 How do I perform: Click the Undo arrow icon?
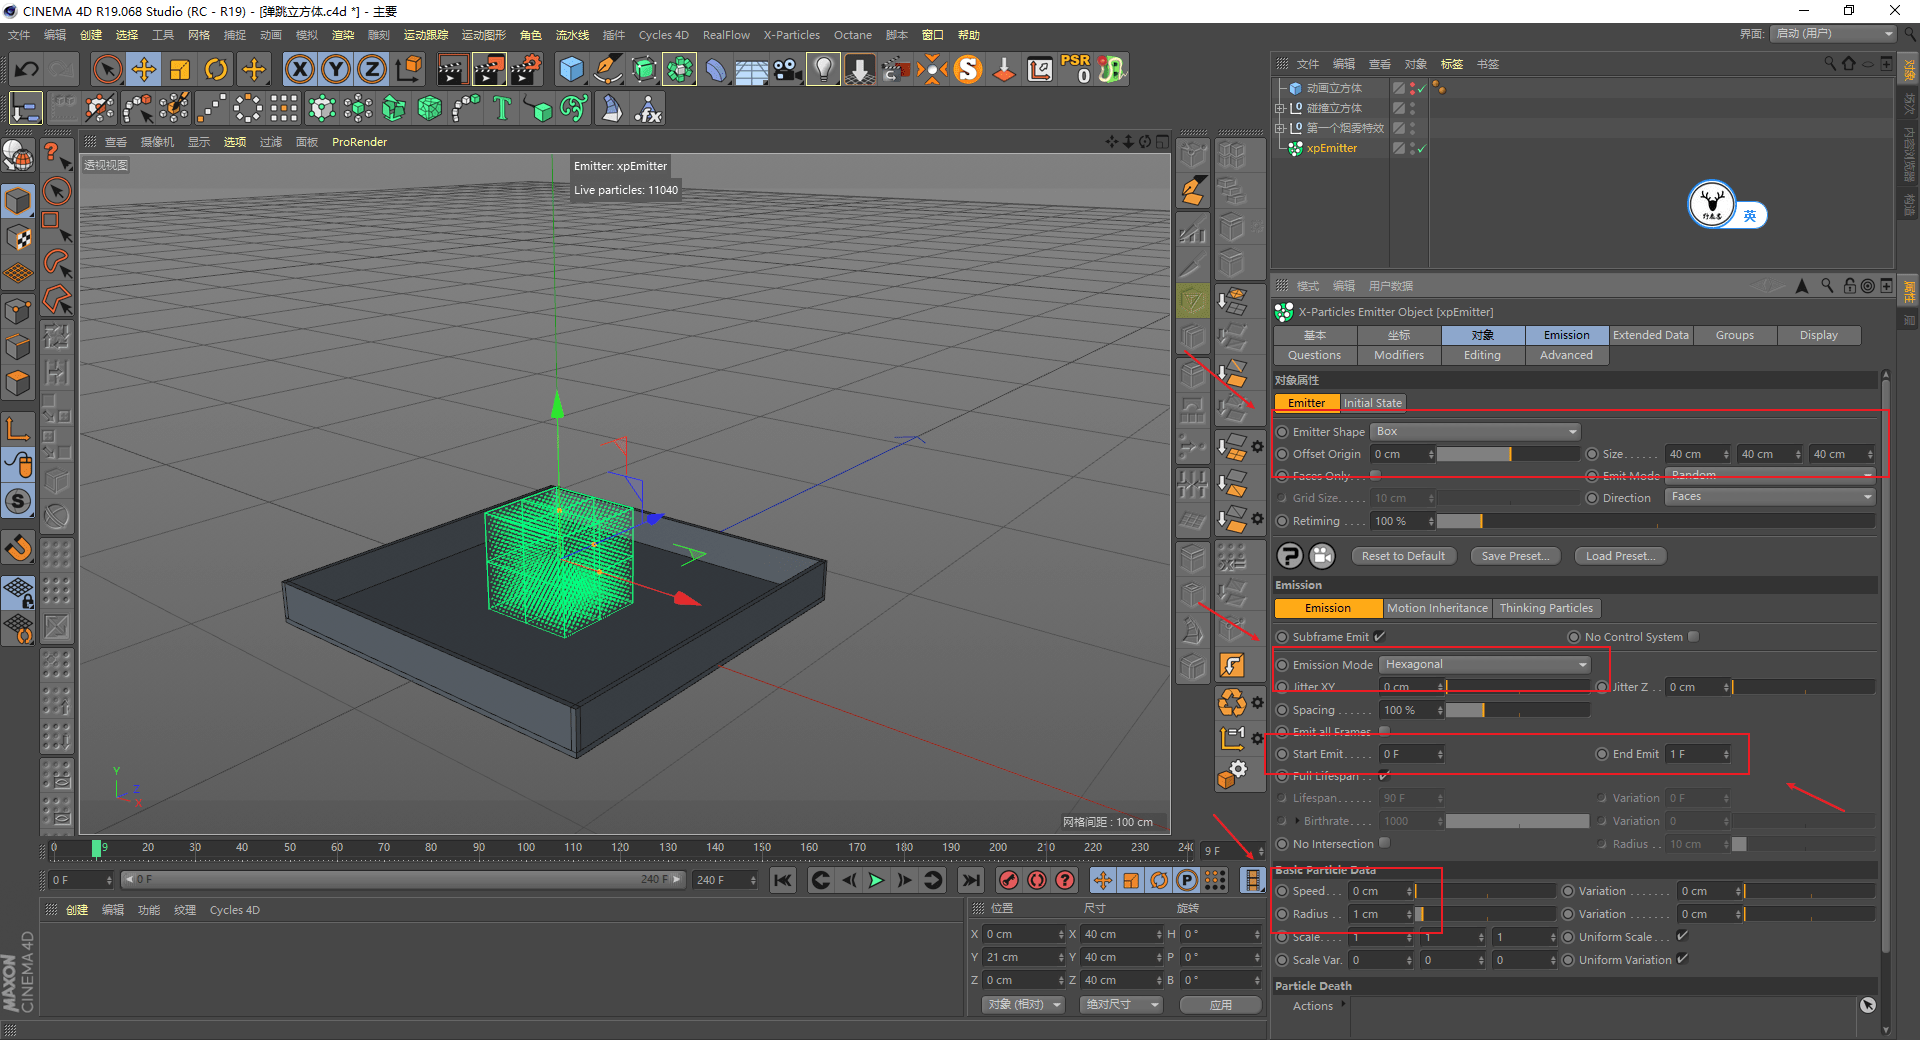click(x=27, y=69)
